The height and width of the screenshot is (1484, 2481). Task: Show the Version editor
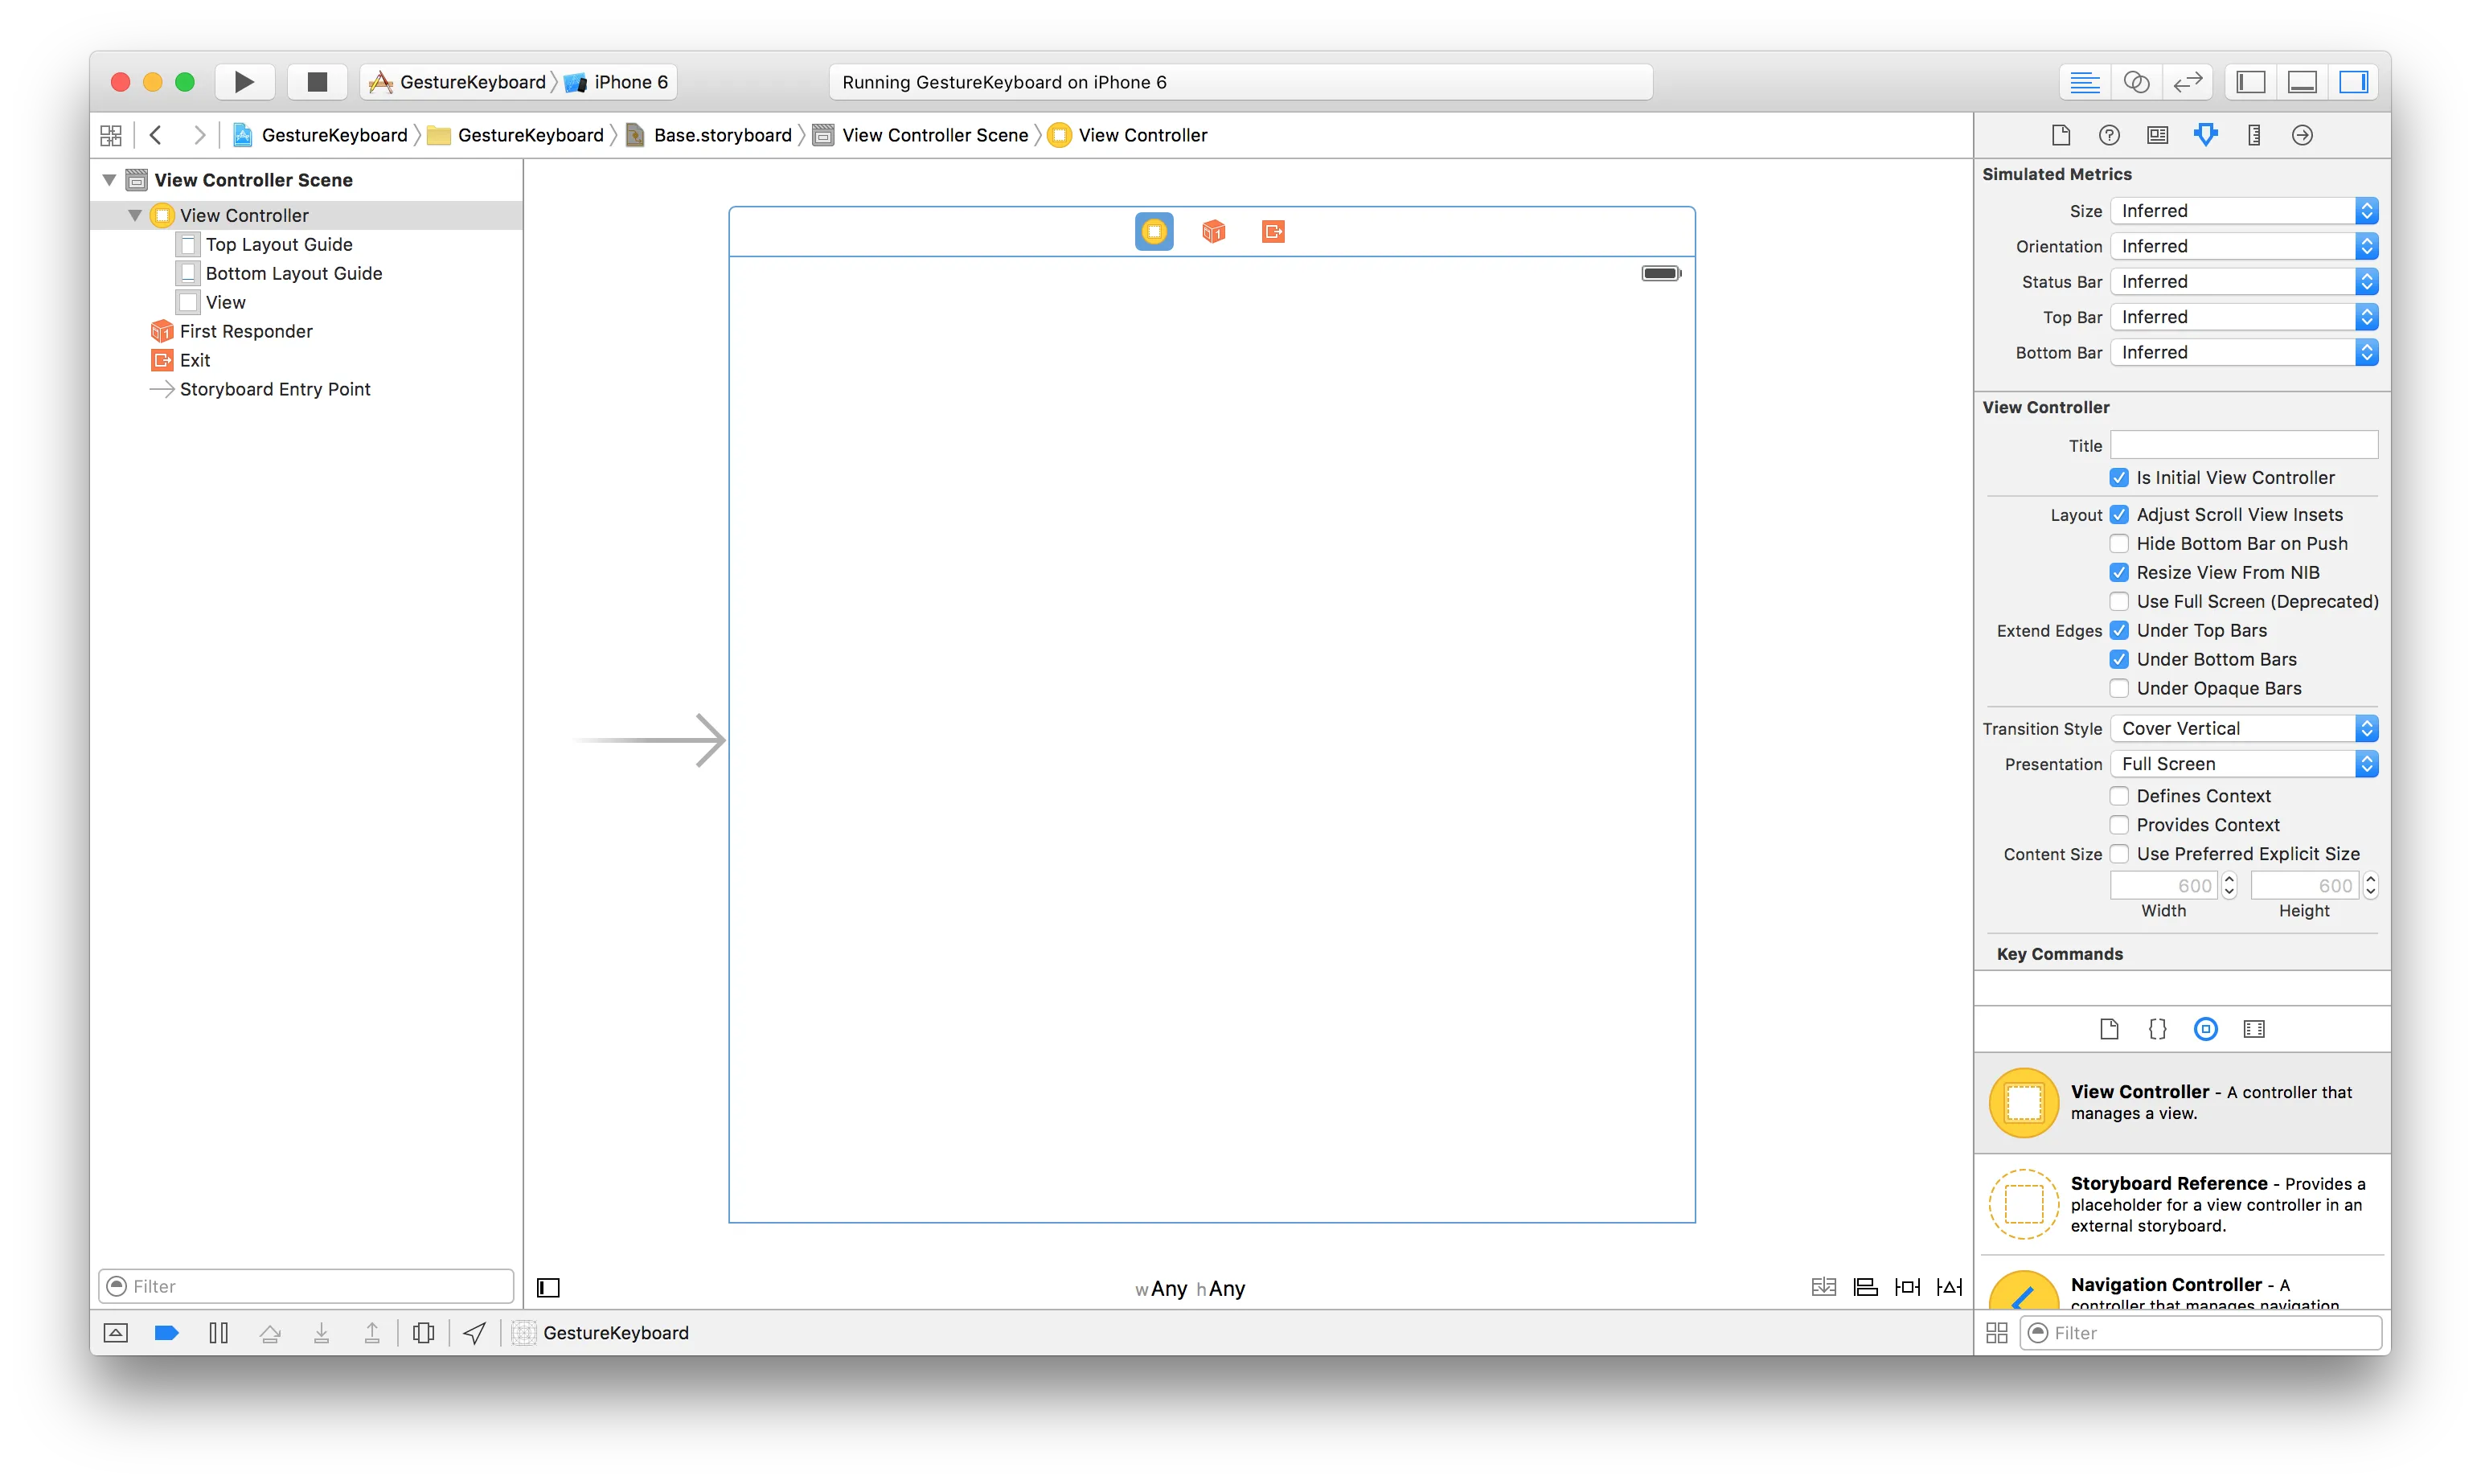coord(2188,82)
